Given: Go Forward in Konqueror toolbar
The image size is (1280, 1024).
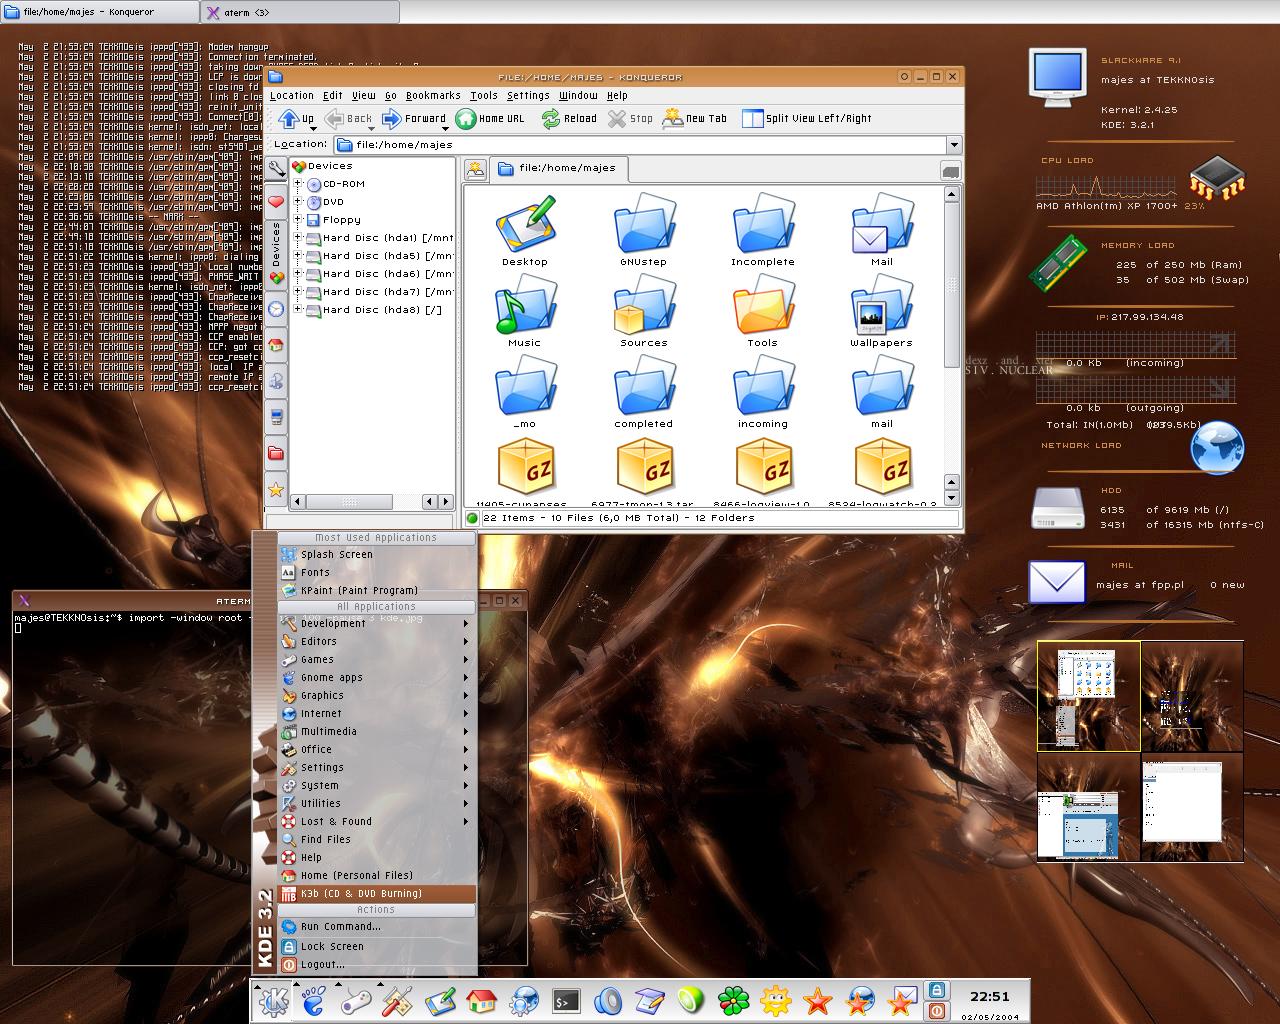Looking at the screenshot, I should click(413, 119).
